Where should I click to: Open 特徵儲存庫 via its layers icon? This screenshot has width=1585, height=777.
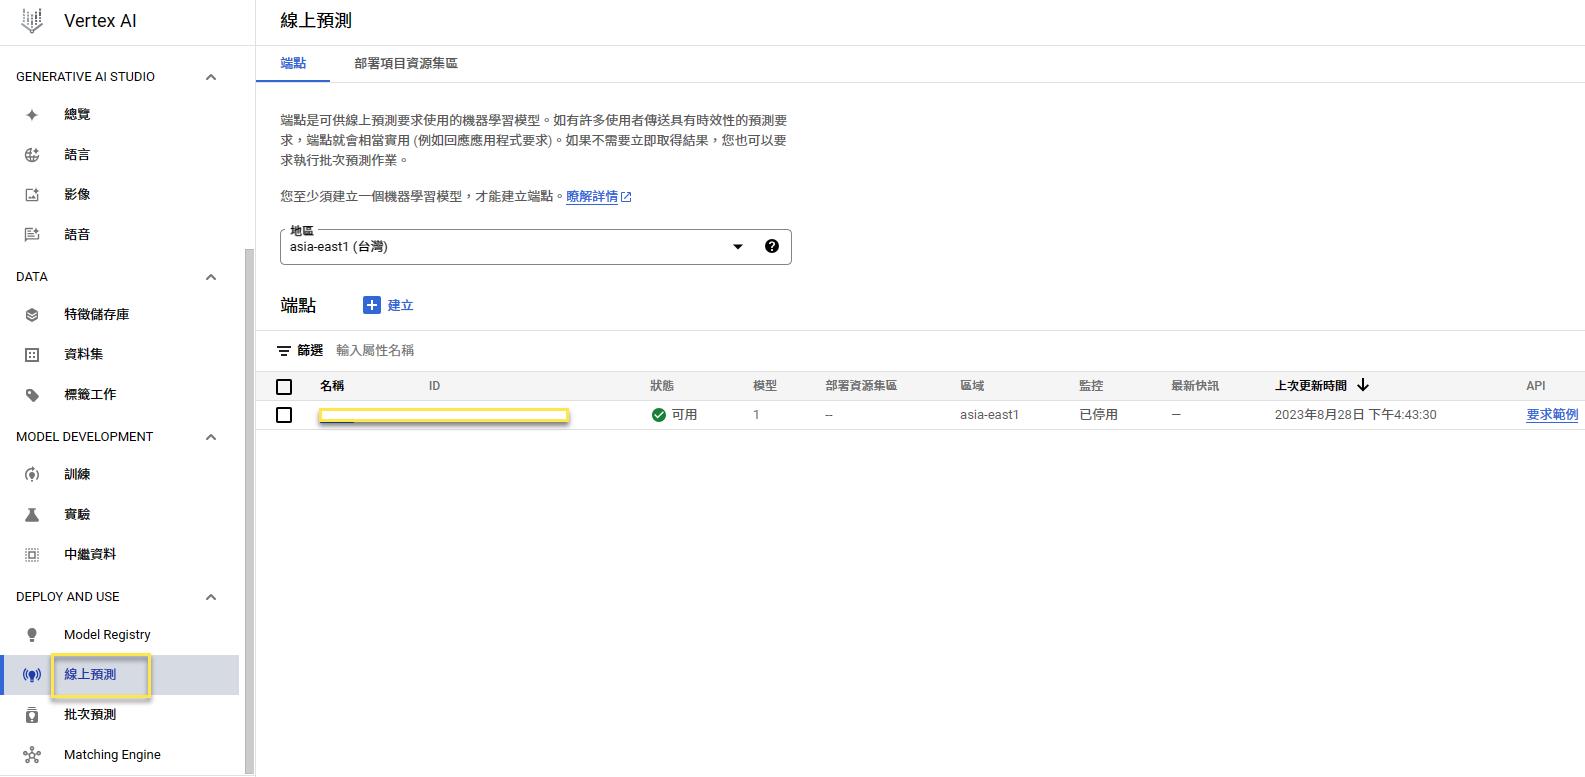32,315
